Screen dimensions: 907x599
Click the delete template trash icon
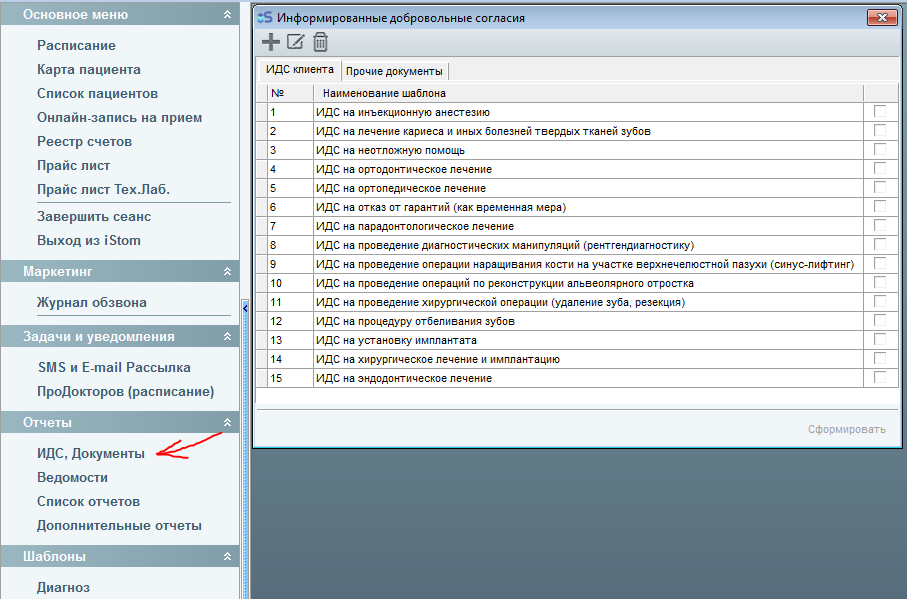320,42
